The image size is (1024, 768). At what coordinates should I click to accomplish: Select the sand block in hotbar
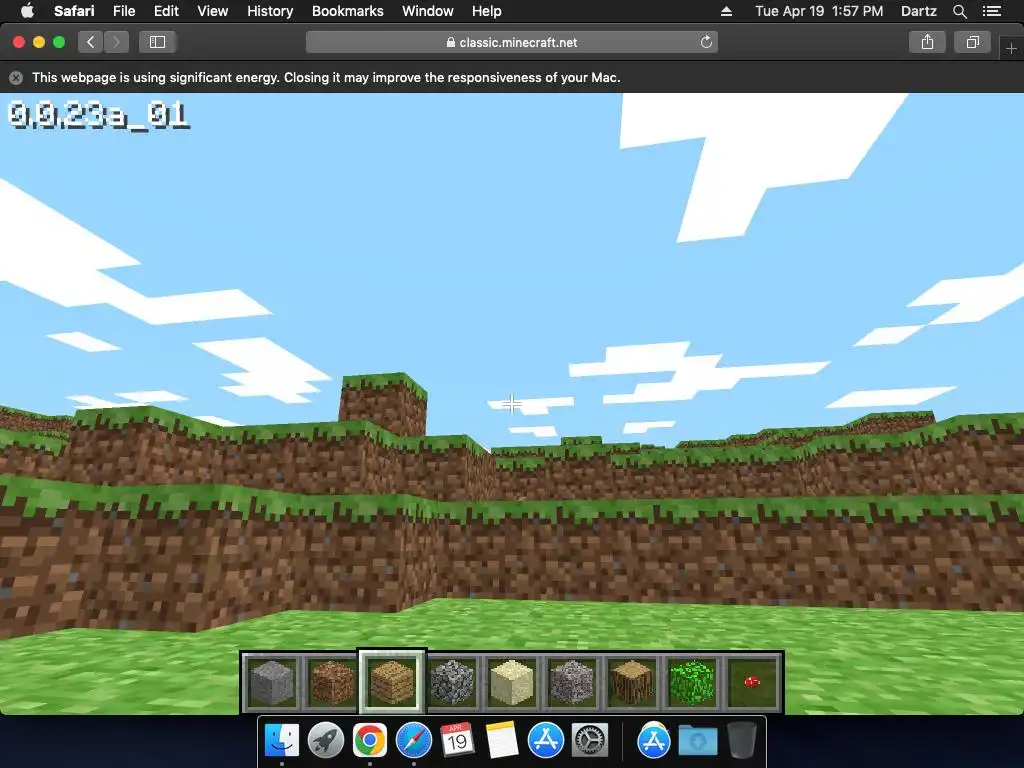(512, 682)
